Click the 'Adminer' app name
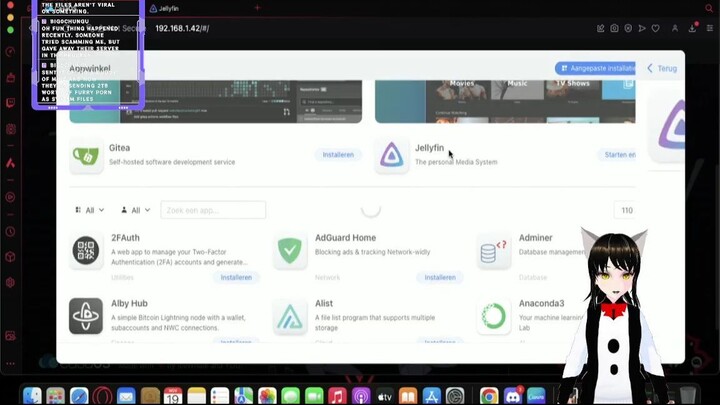This screenshot has width=720, height=405. point(535,238)
